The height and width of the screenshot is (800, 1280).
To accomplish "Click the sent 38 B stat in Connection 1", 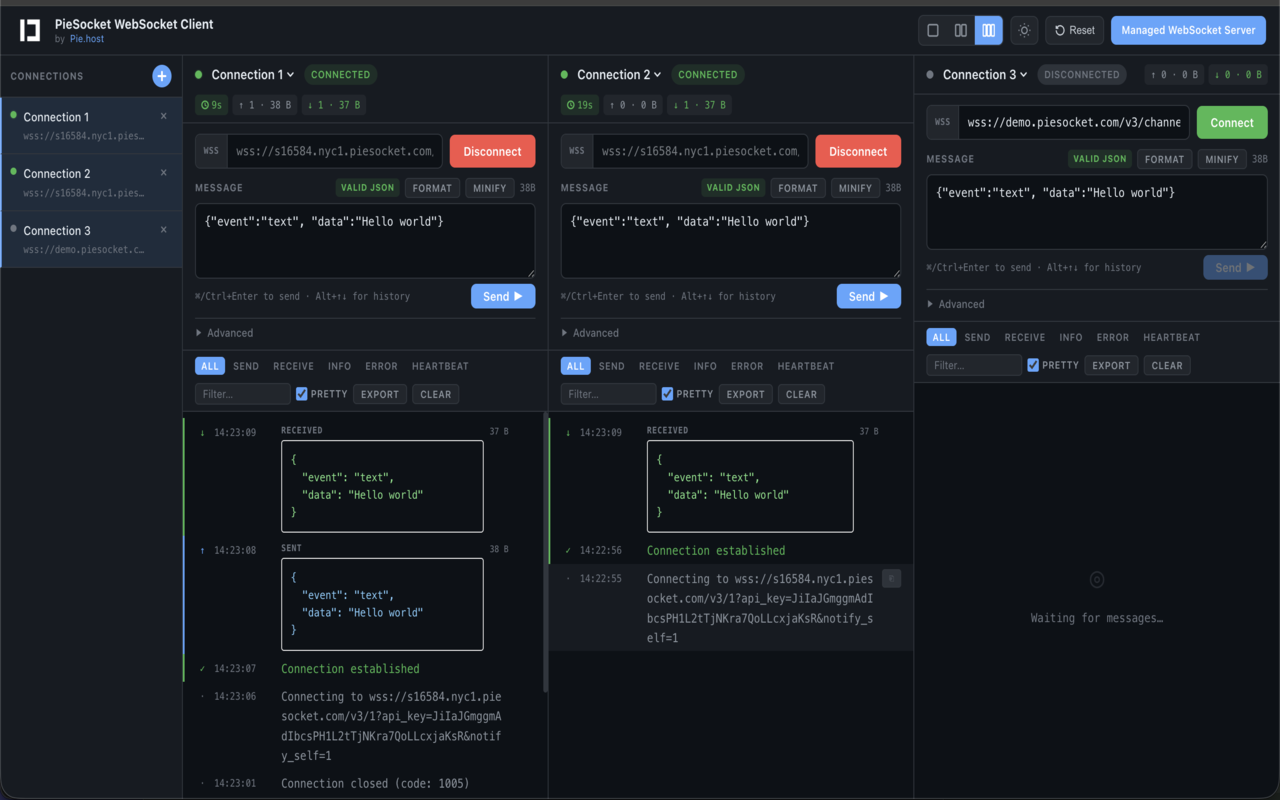I will 265,104.
